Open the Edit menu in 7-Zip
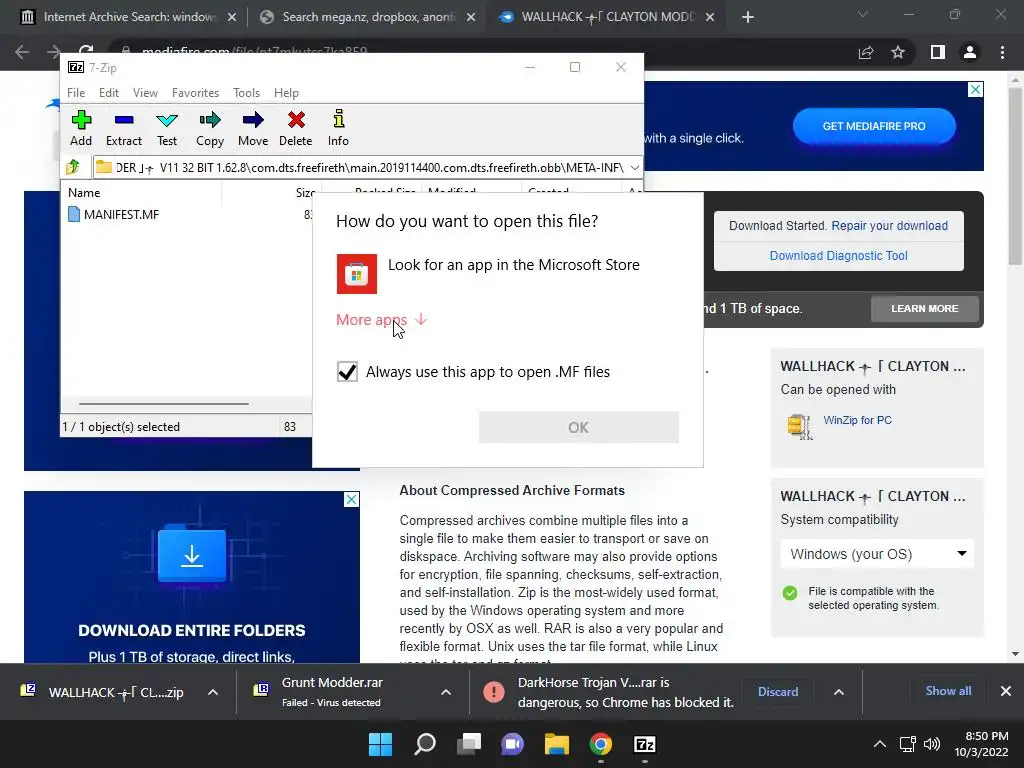This screenshot has height=768, width=1024. [108, 93]
